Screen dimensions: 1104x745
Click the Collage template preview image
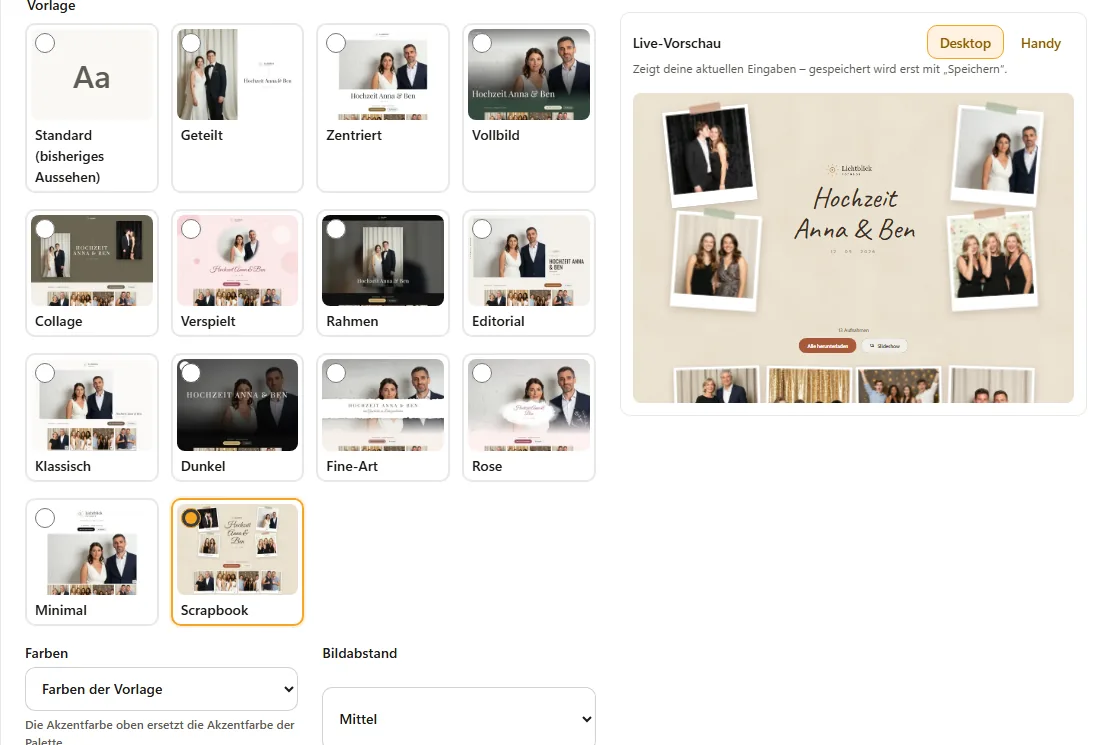(x=92, y=261)
